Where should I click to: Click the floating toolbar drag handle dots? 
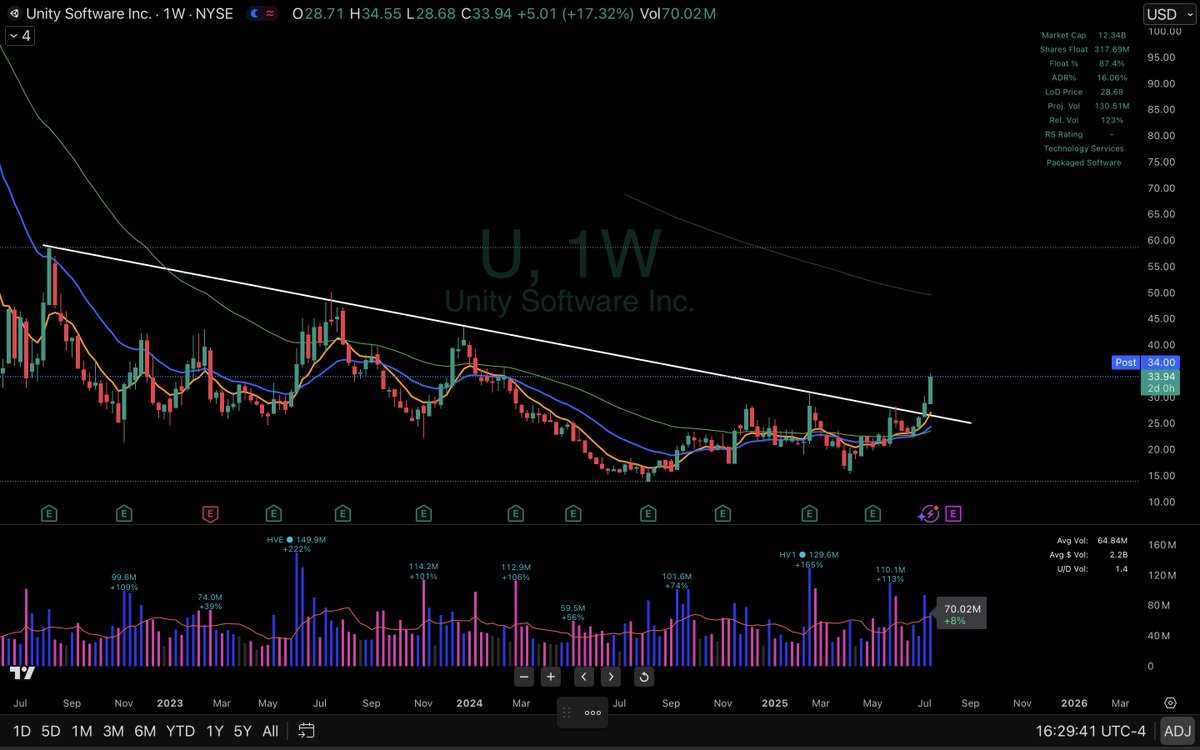pos(567,713)
